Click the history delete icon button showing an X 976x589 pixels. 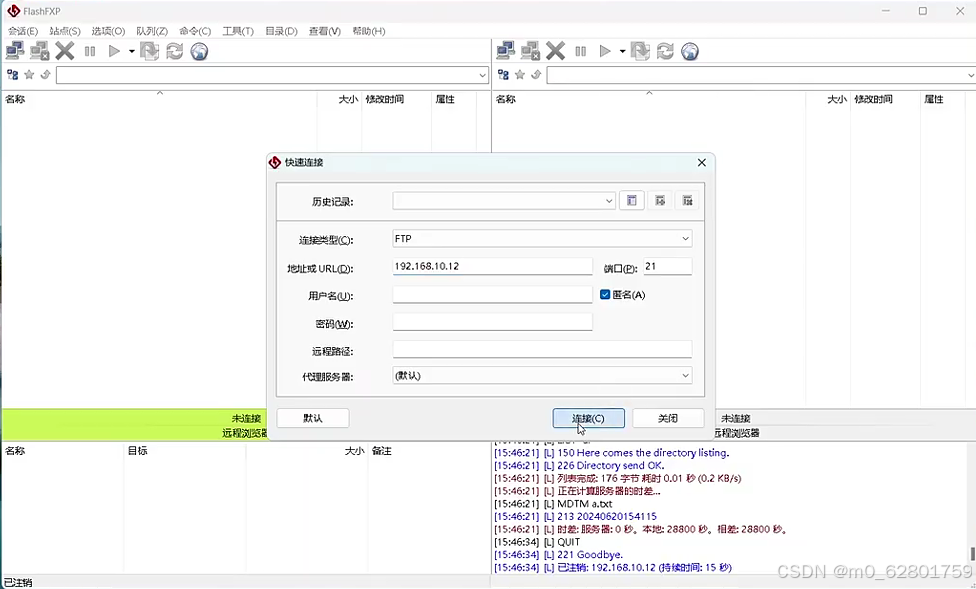pos(687,200)
